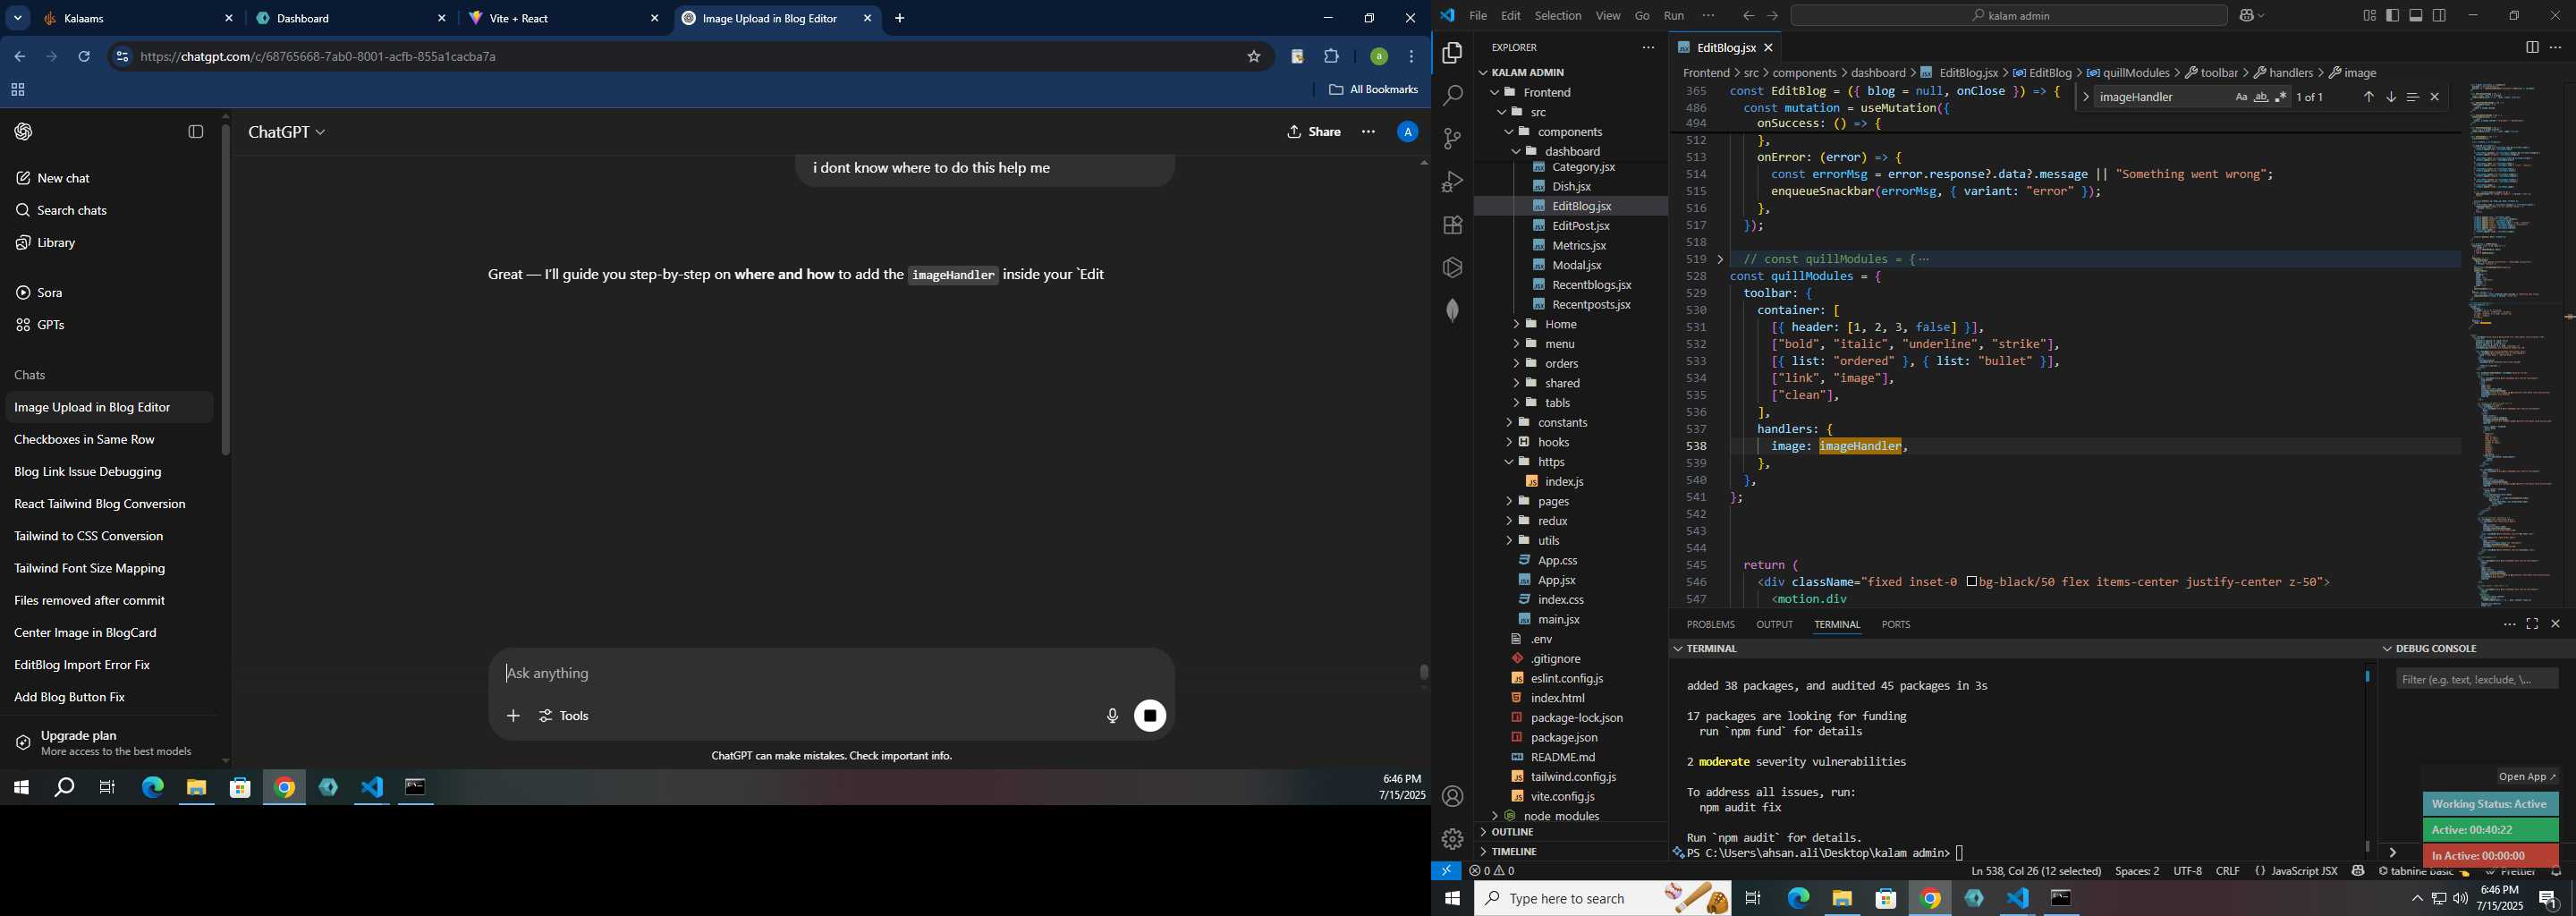Close the find widget

(x=2435, y=97)
